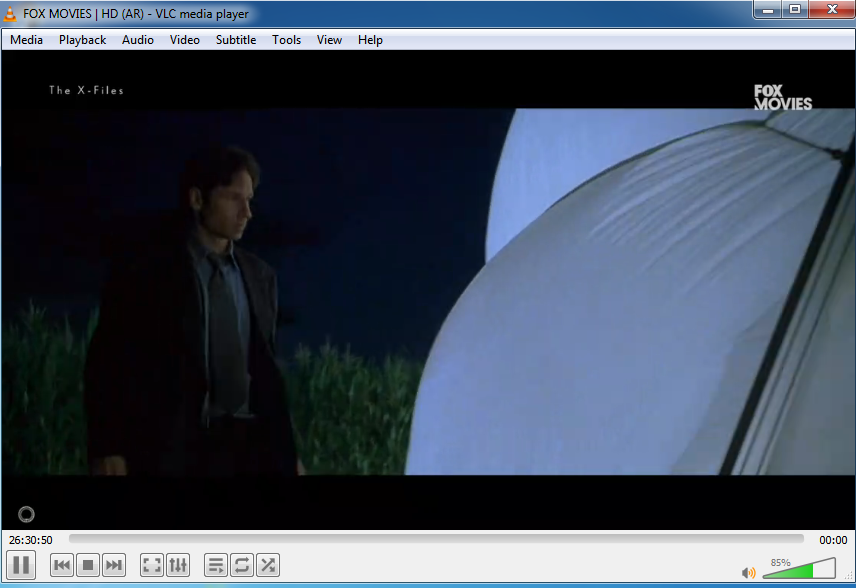856x588 pixels.
Task: Toggle random shuffle playback
Action: (268, 565)
